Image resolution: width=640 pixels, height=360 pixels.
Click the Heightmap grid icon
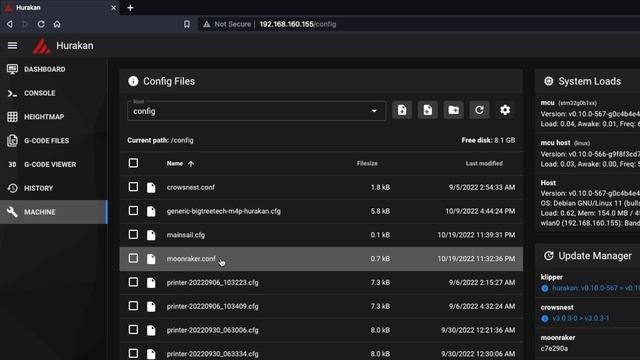pyautogui.click(x=12, y=117)
